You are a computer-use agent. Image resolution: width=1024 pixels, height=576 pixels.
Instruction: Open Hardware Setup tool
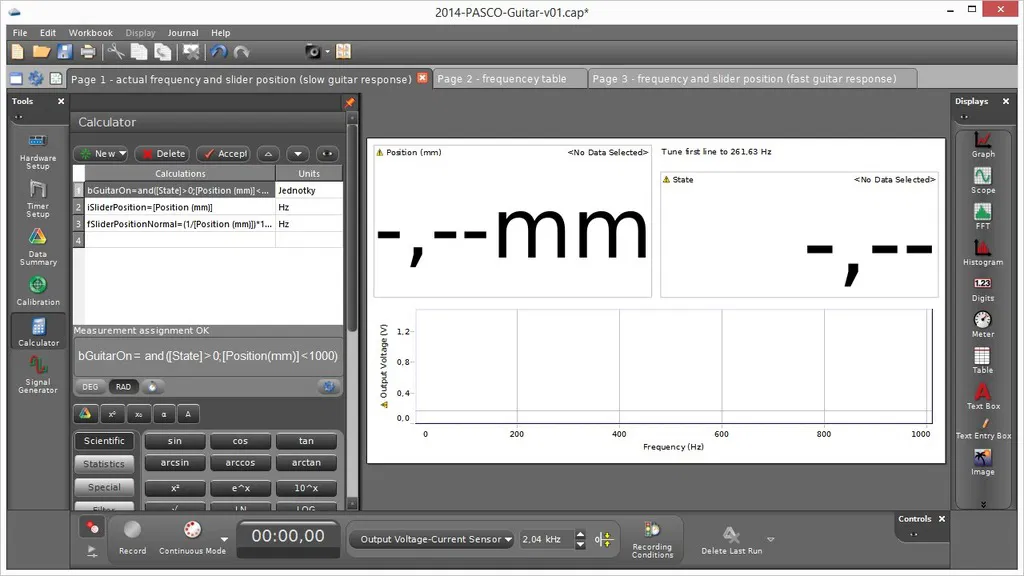tap(38, 152)
